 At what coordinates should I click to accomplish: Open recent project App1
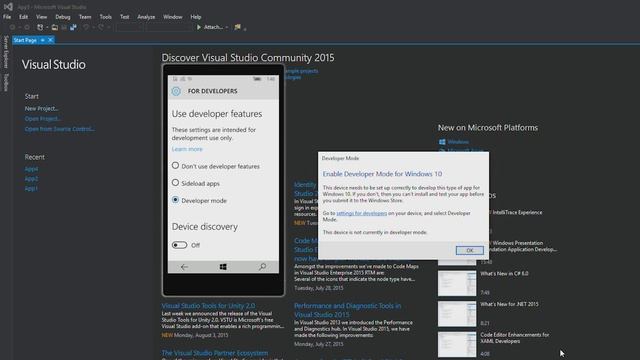[x=31, y=188]
